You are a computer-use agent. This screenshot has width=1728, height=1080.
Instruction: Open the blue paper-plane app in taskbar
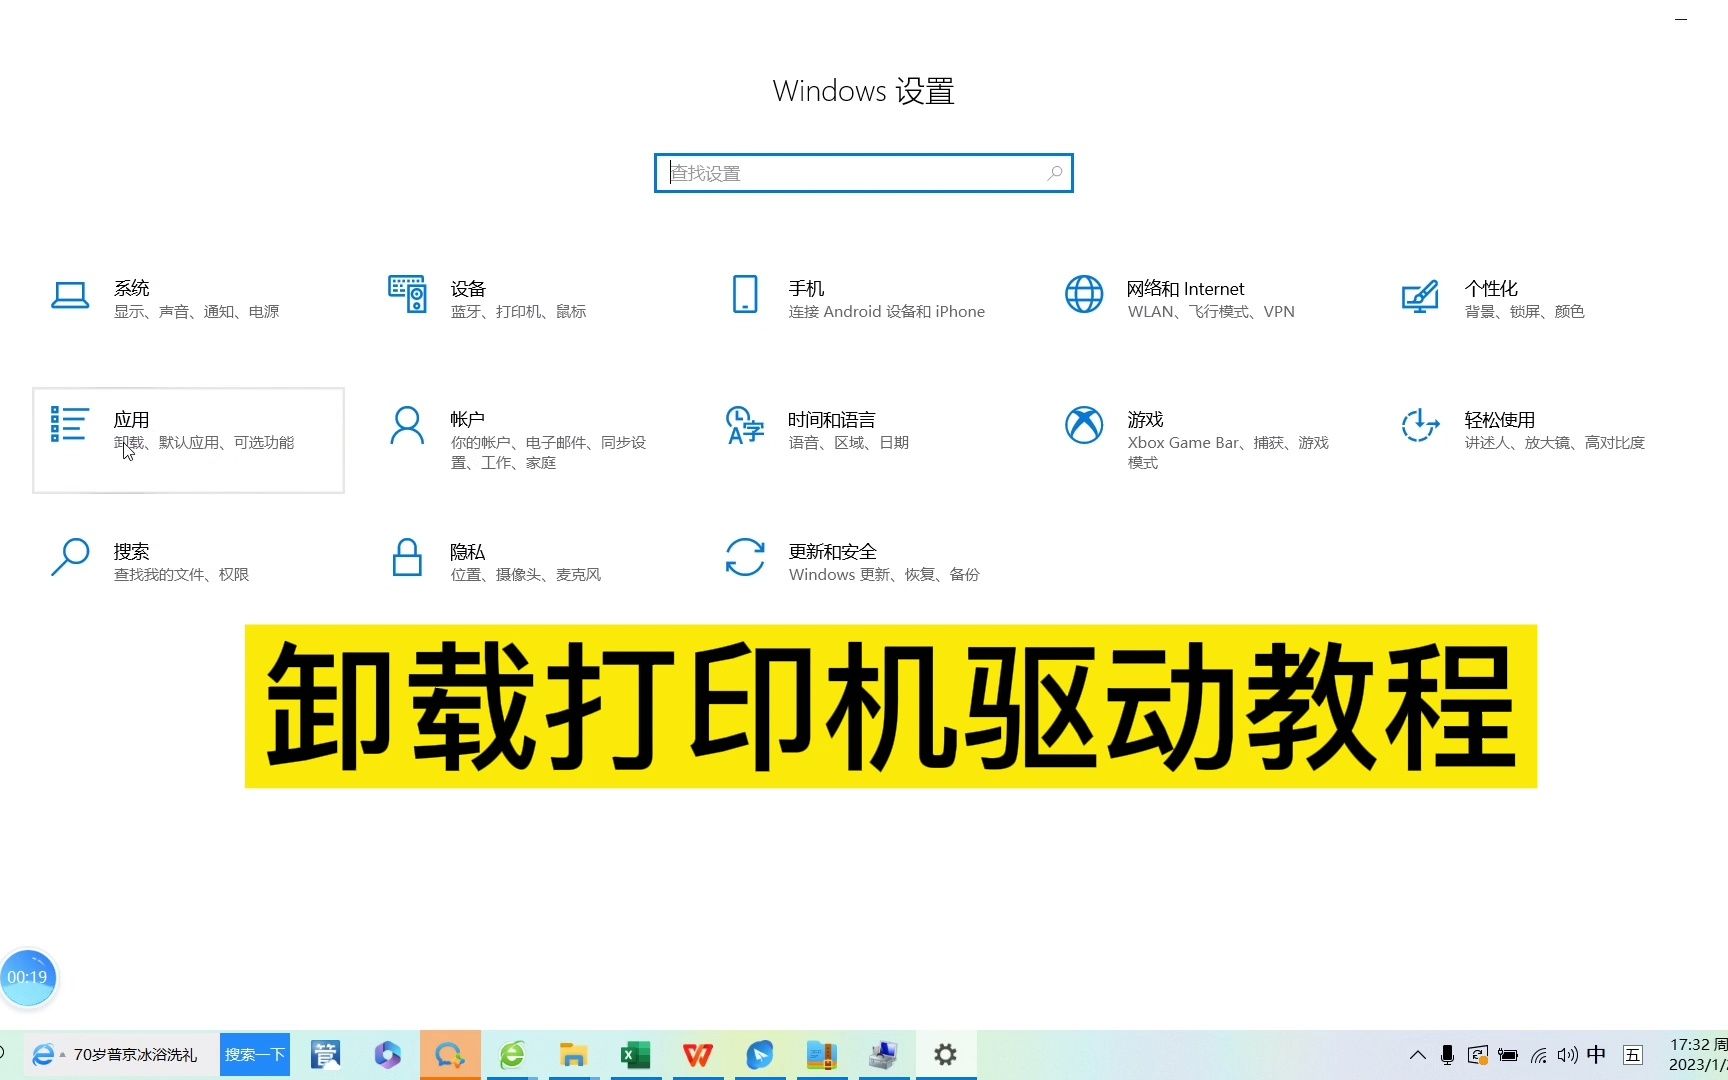(760, 1055)
